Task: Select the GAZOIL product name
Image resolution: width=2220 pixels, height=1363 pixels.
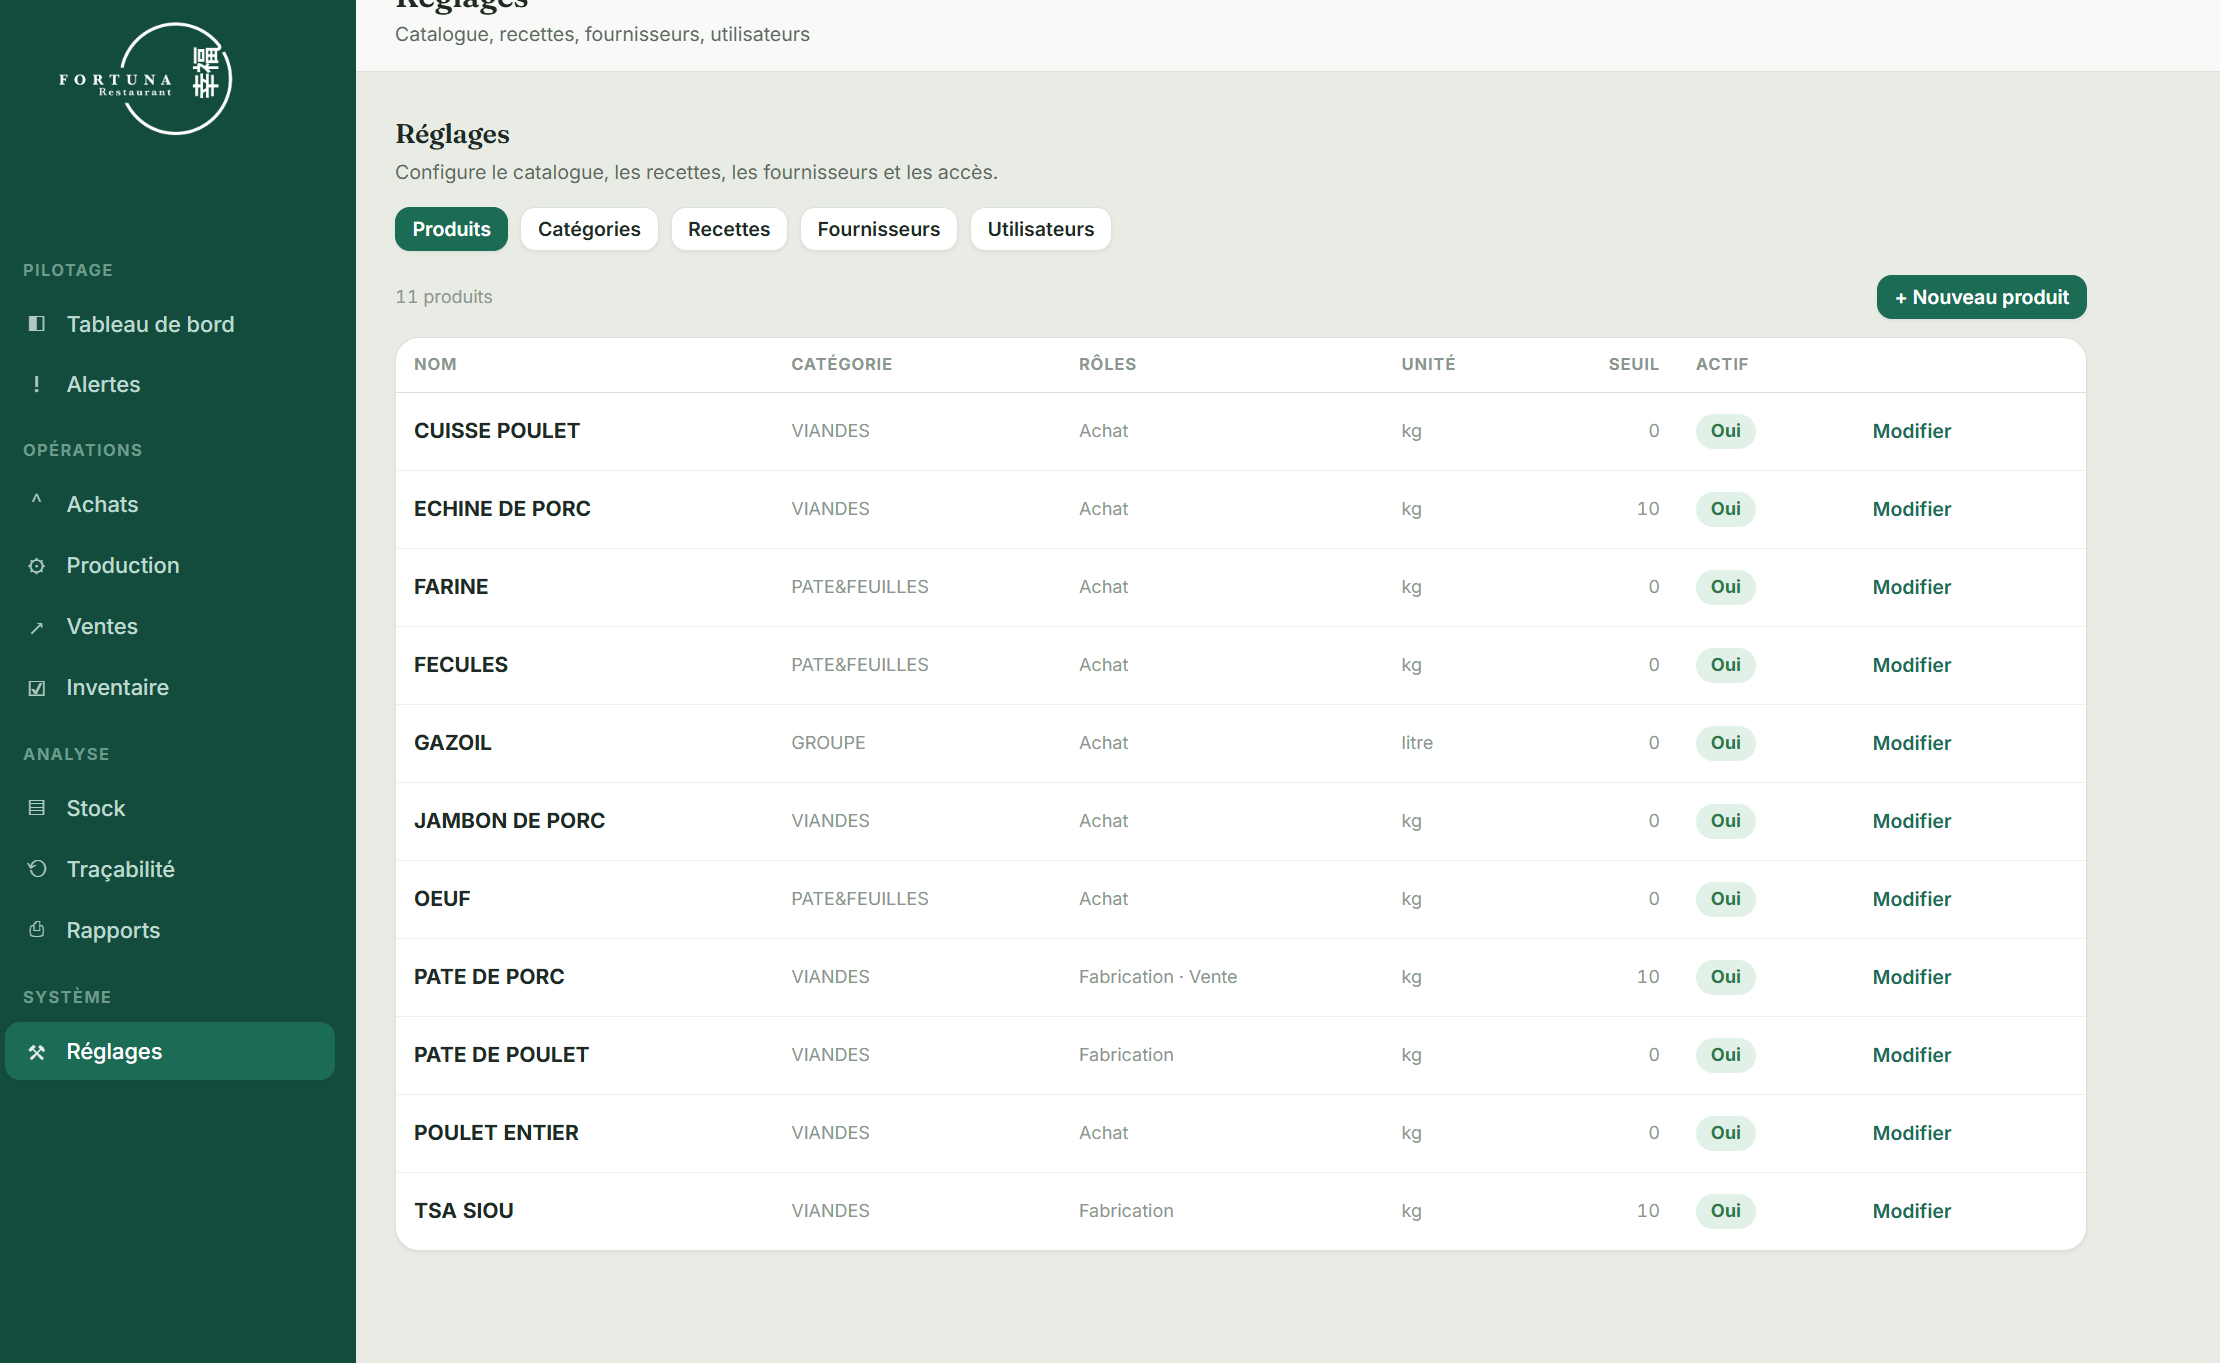Action: point(452,743)
